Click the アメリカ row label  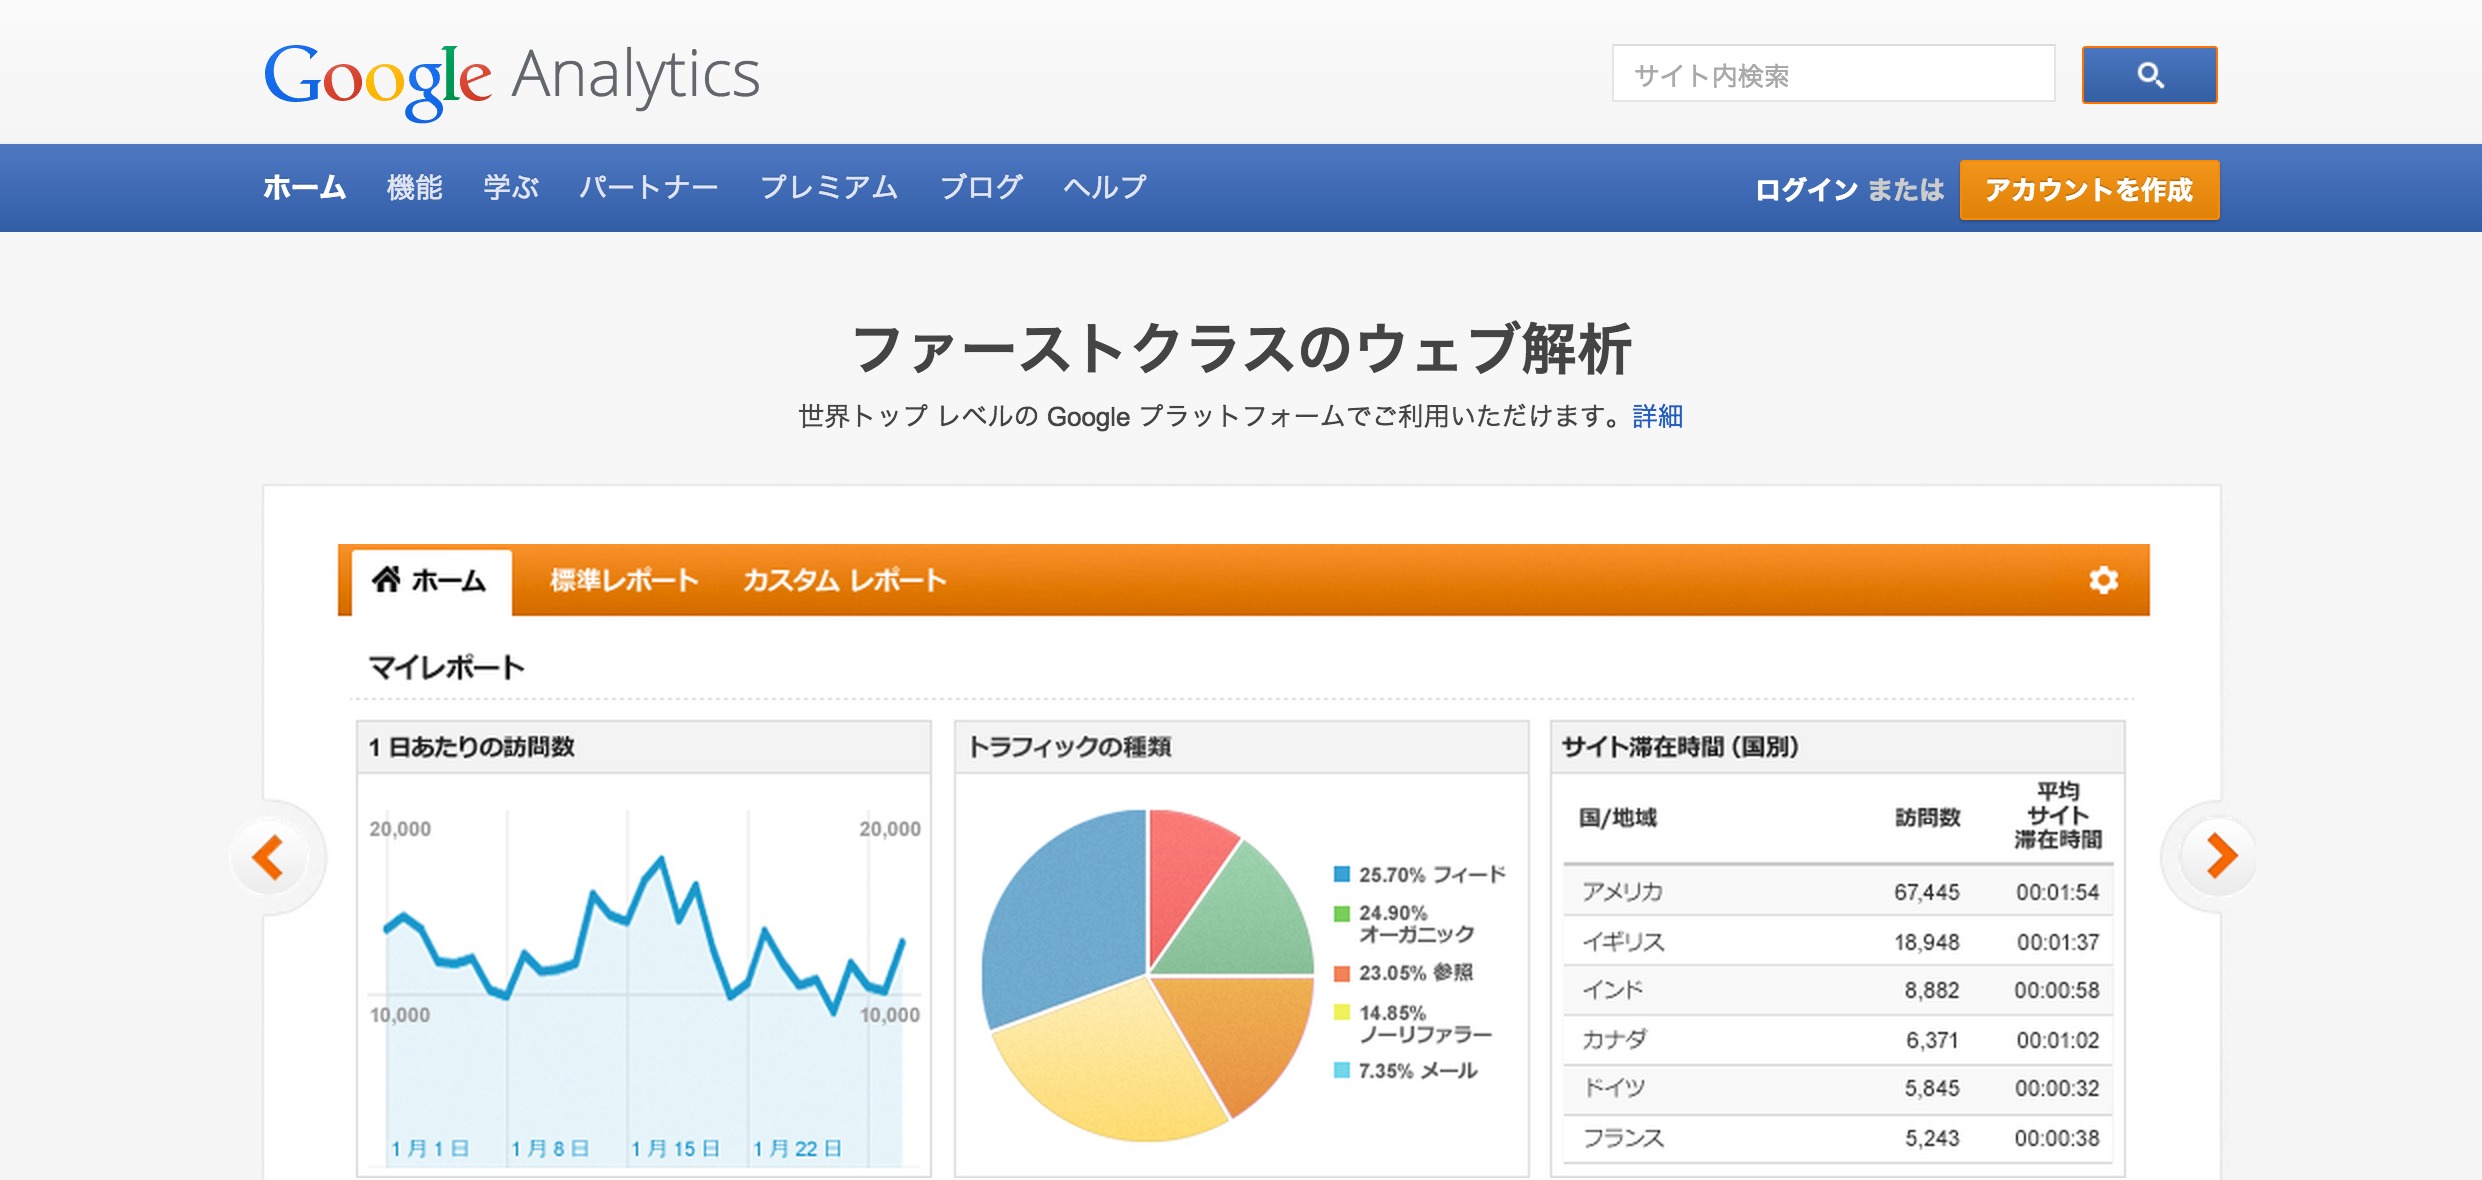click(x=1622, y=892)
